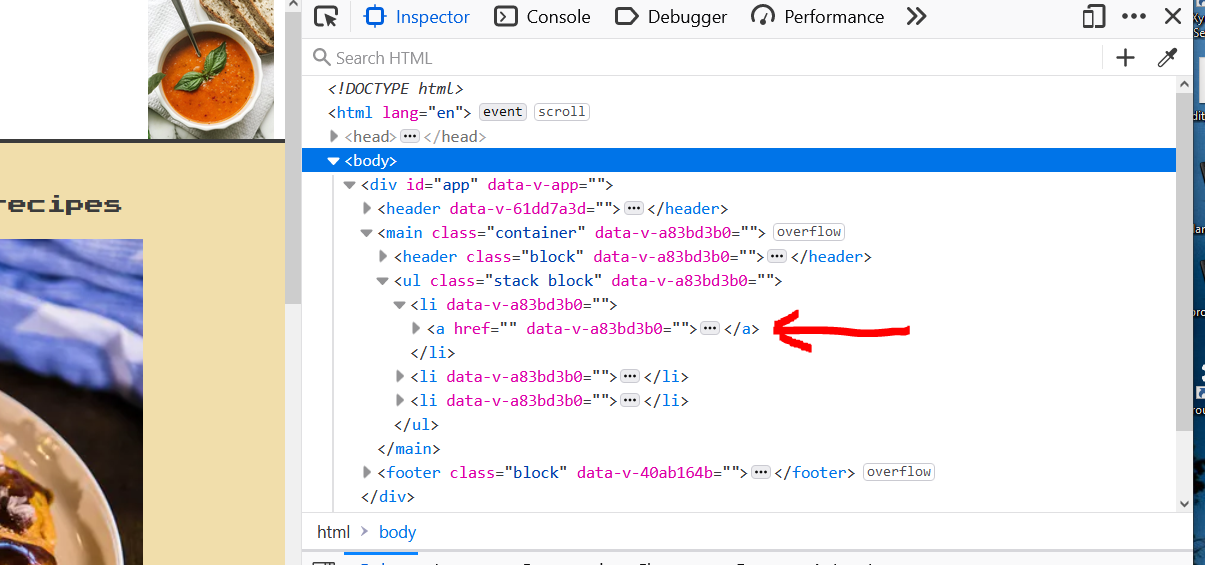Click the overflow badge on the footer node
Screen dimensions: 1205x565
coord(899,472)
